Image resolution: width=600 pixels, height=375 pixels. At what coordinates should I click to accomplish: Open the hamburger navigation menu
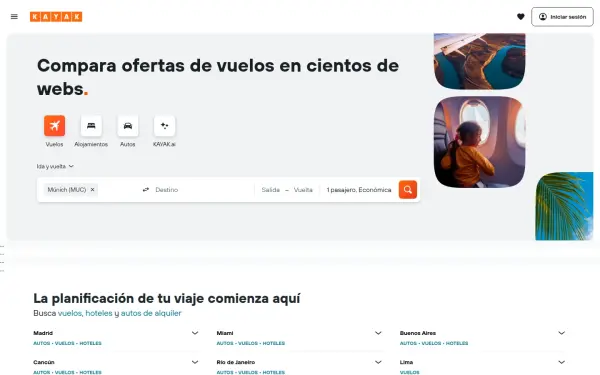click(14, 17)
